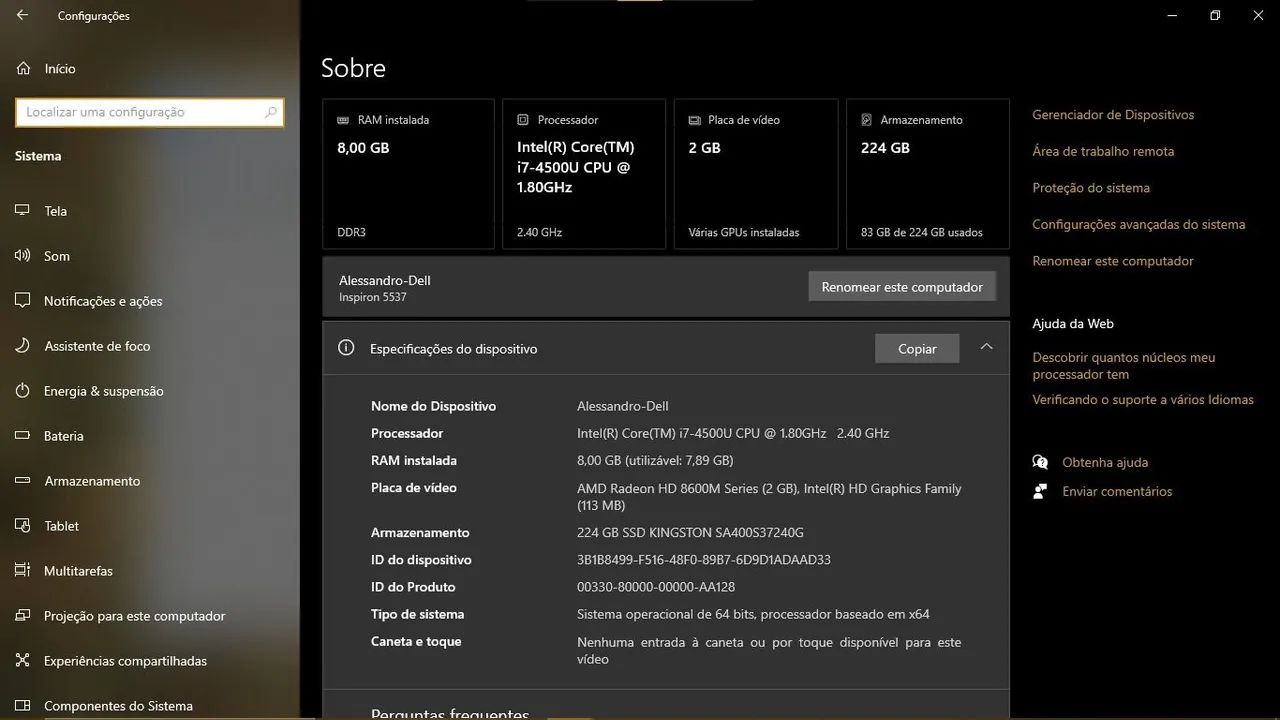Open Configurações avançadas do sistema link
This screenshot has height=720, width=1280.
[x=1139, y=224]
